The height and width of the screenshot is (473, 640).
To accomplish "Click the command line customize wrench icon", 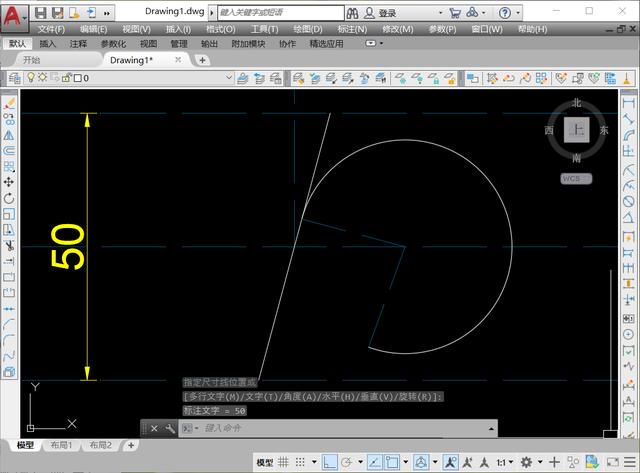I will pos(170,429).
